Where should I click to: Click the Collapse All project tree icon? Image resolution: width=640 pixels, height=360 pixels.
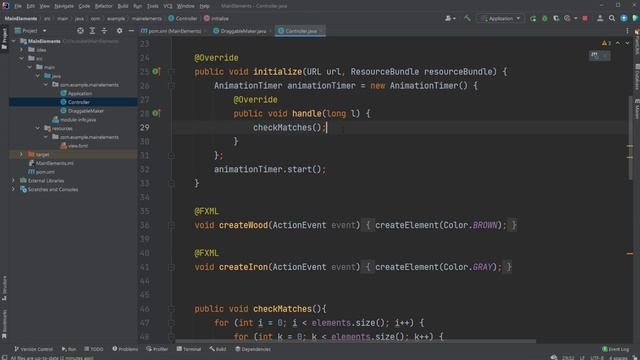coord(104,31)
